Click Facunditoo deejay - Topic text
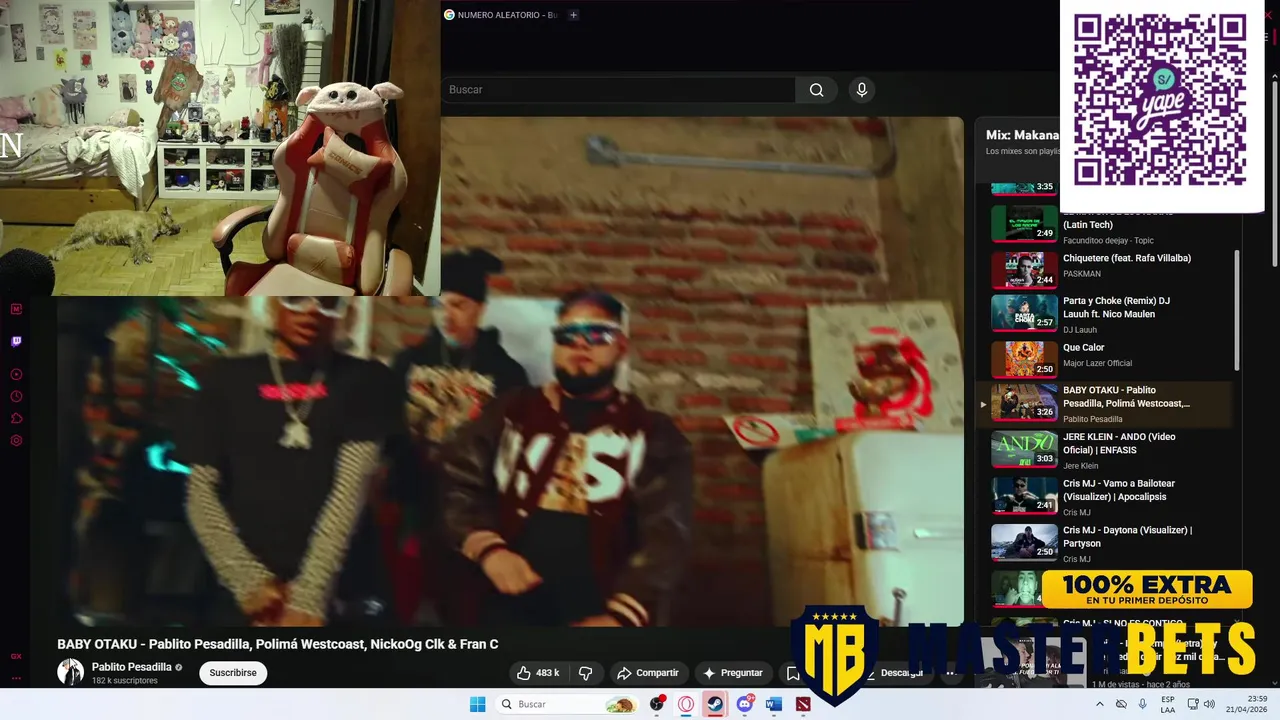1280x720 pixels. (x=1108, y=241)
